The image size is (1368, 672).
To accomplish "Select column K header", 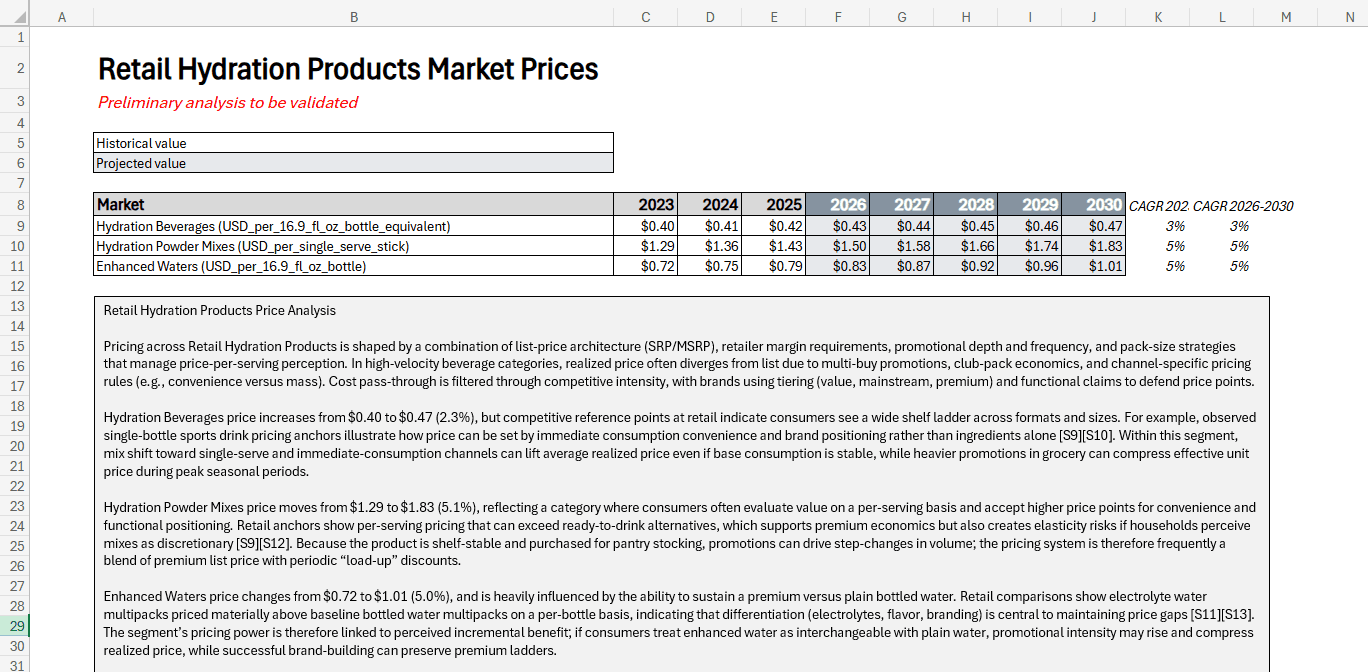I will coord(1157,16).
